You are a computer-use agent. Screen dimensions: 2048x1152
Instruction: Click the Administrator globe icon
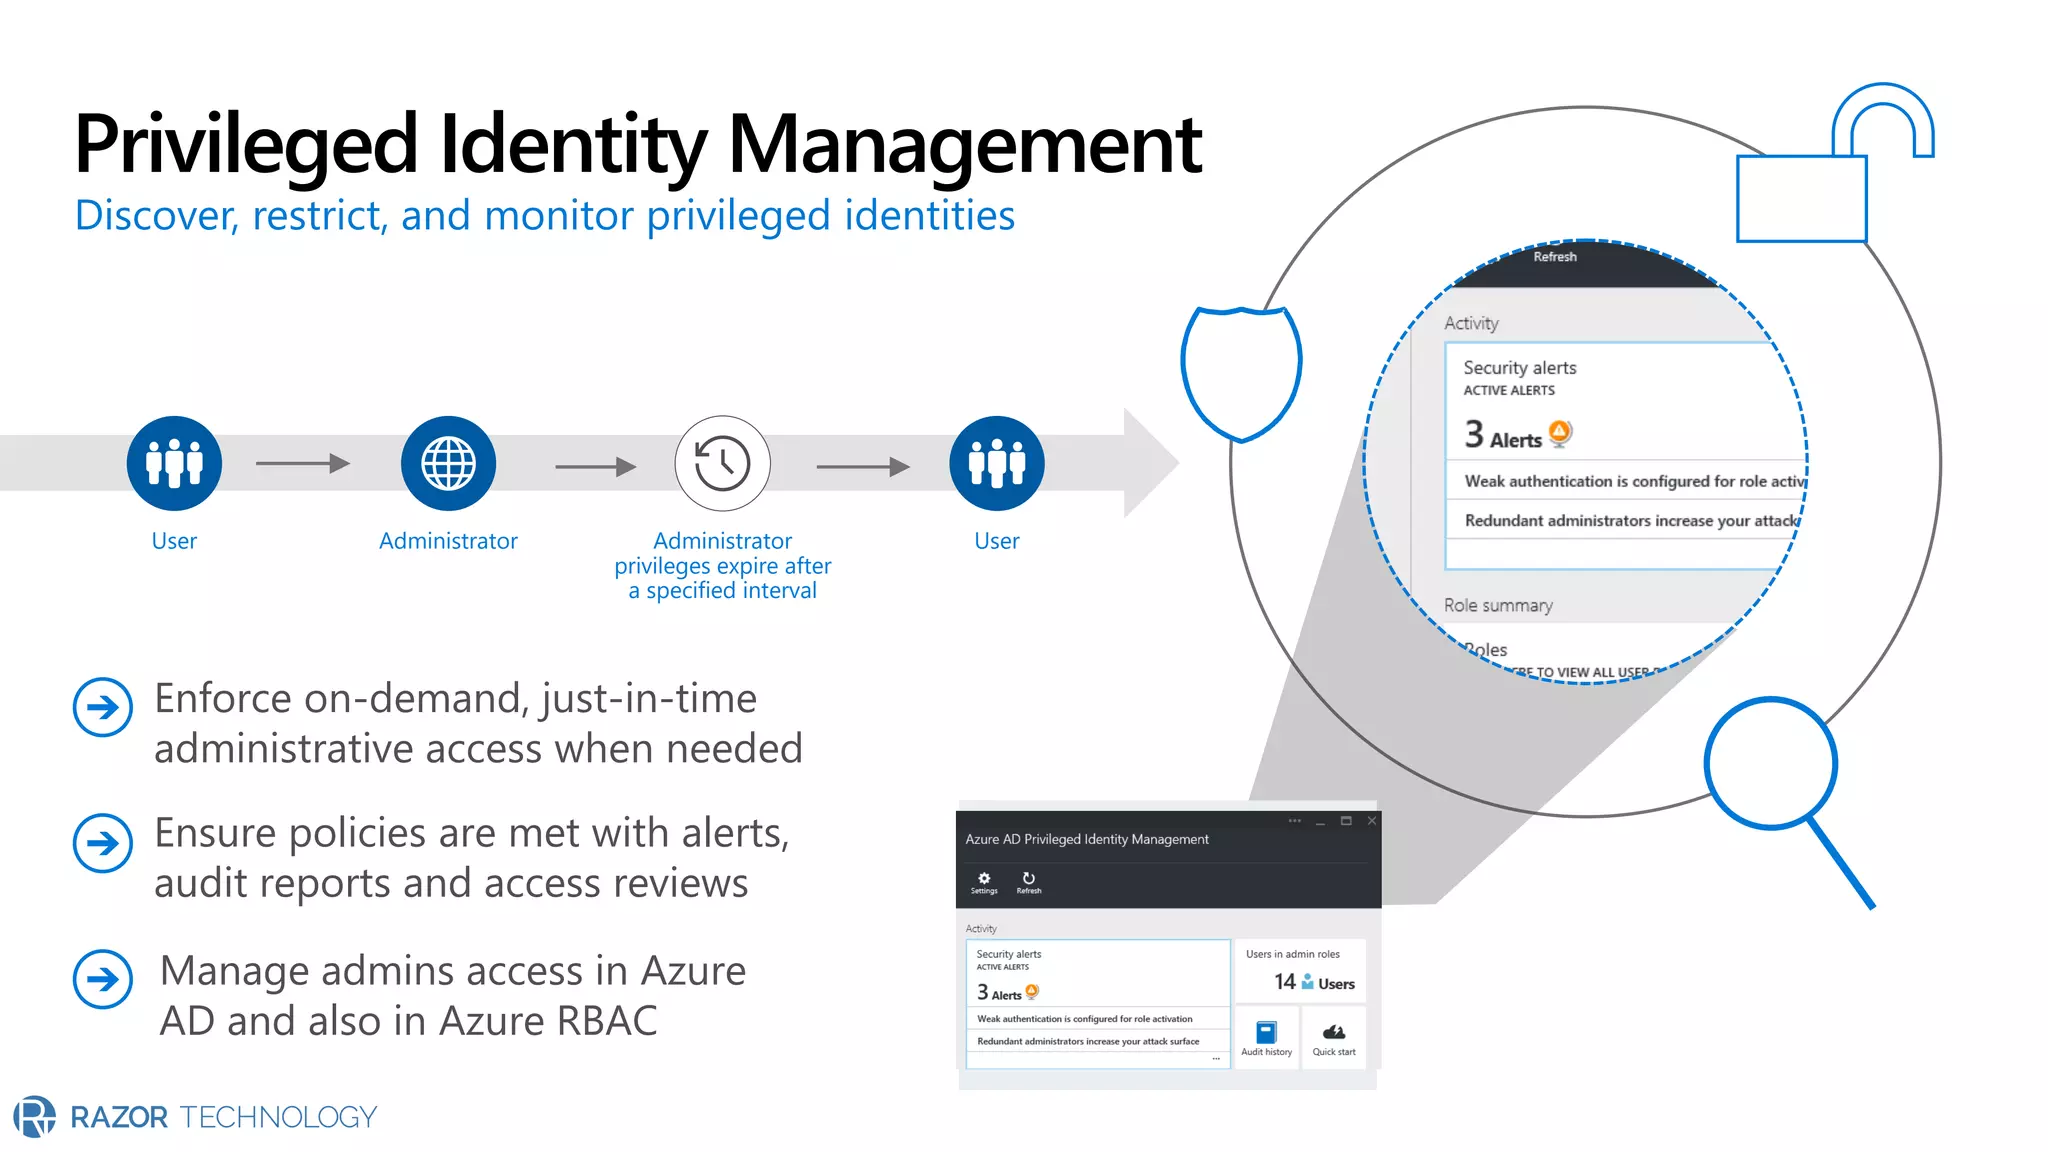448,463
